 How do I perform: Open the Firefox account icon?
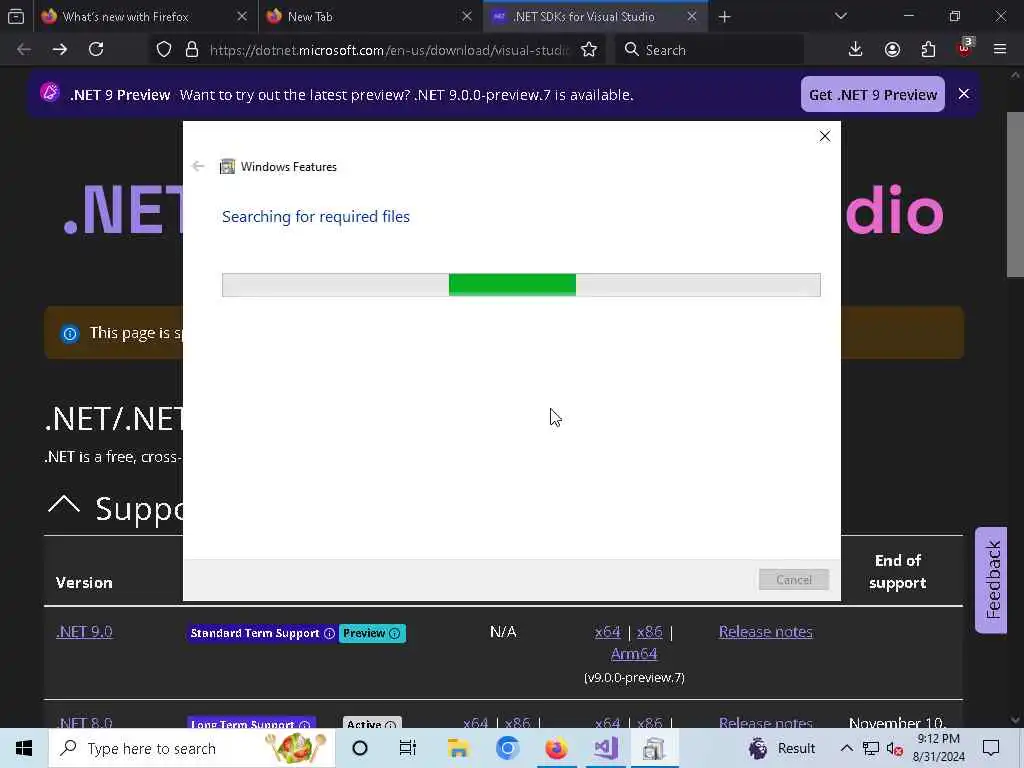892,50
